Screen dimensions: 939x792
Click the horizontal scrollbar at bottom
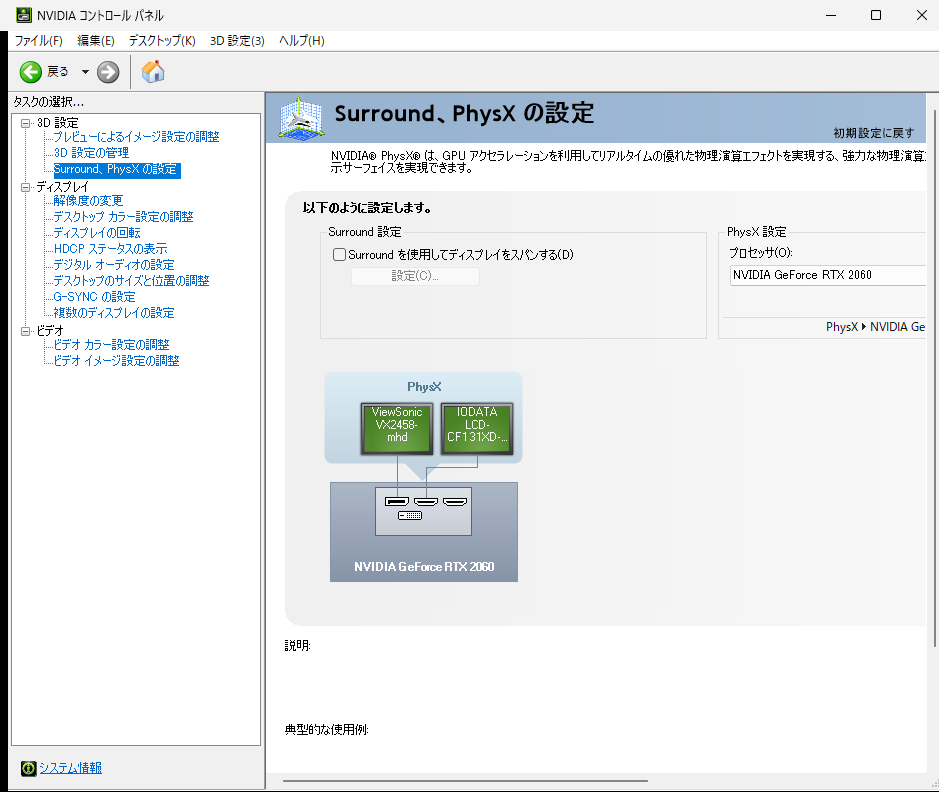(465, 781)
